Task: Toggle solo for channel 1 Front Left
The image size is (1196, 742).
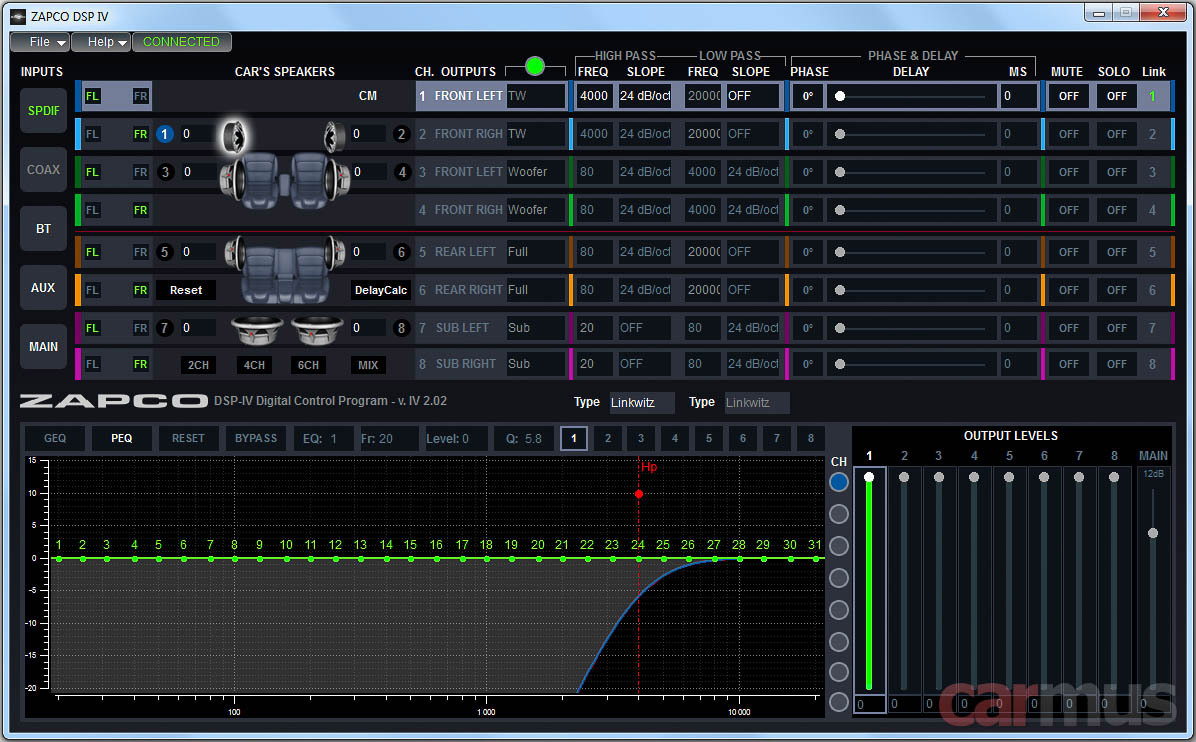Action: tap(1117, 96)
